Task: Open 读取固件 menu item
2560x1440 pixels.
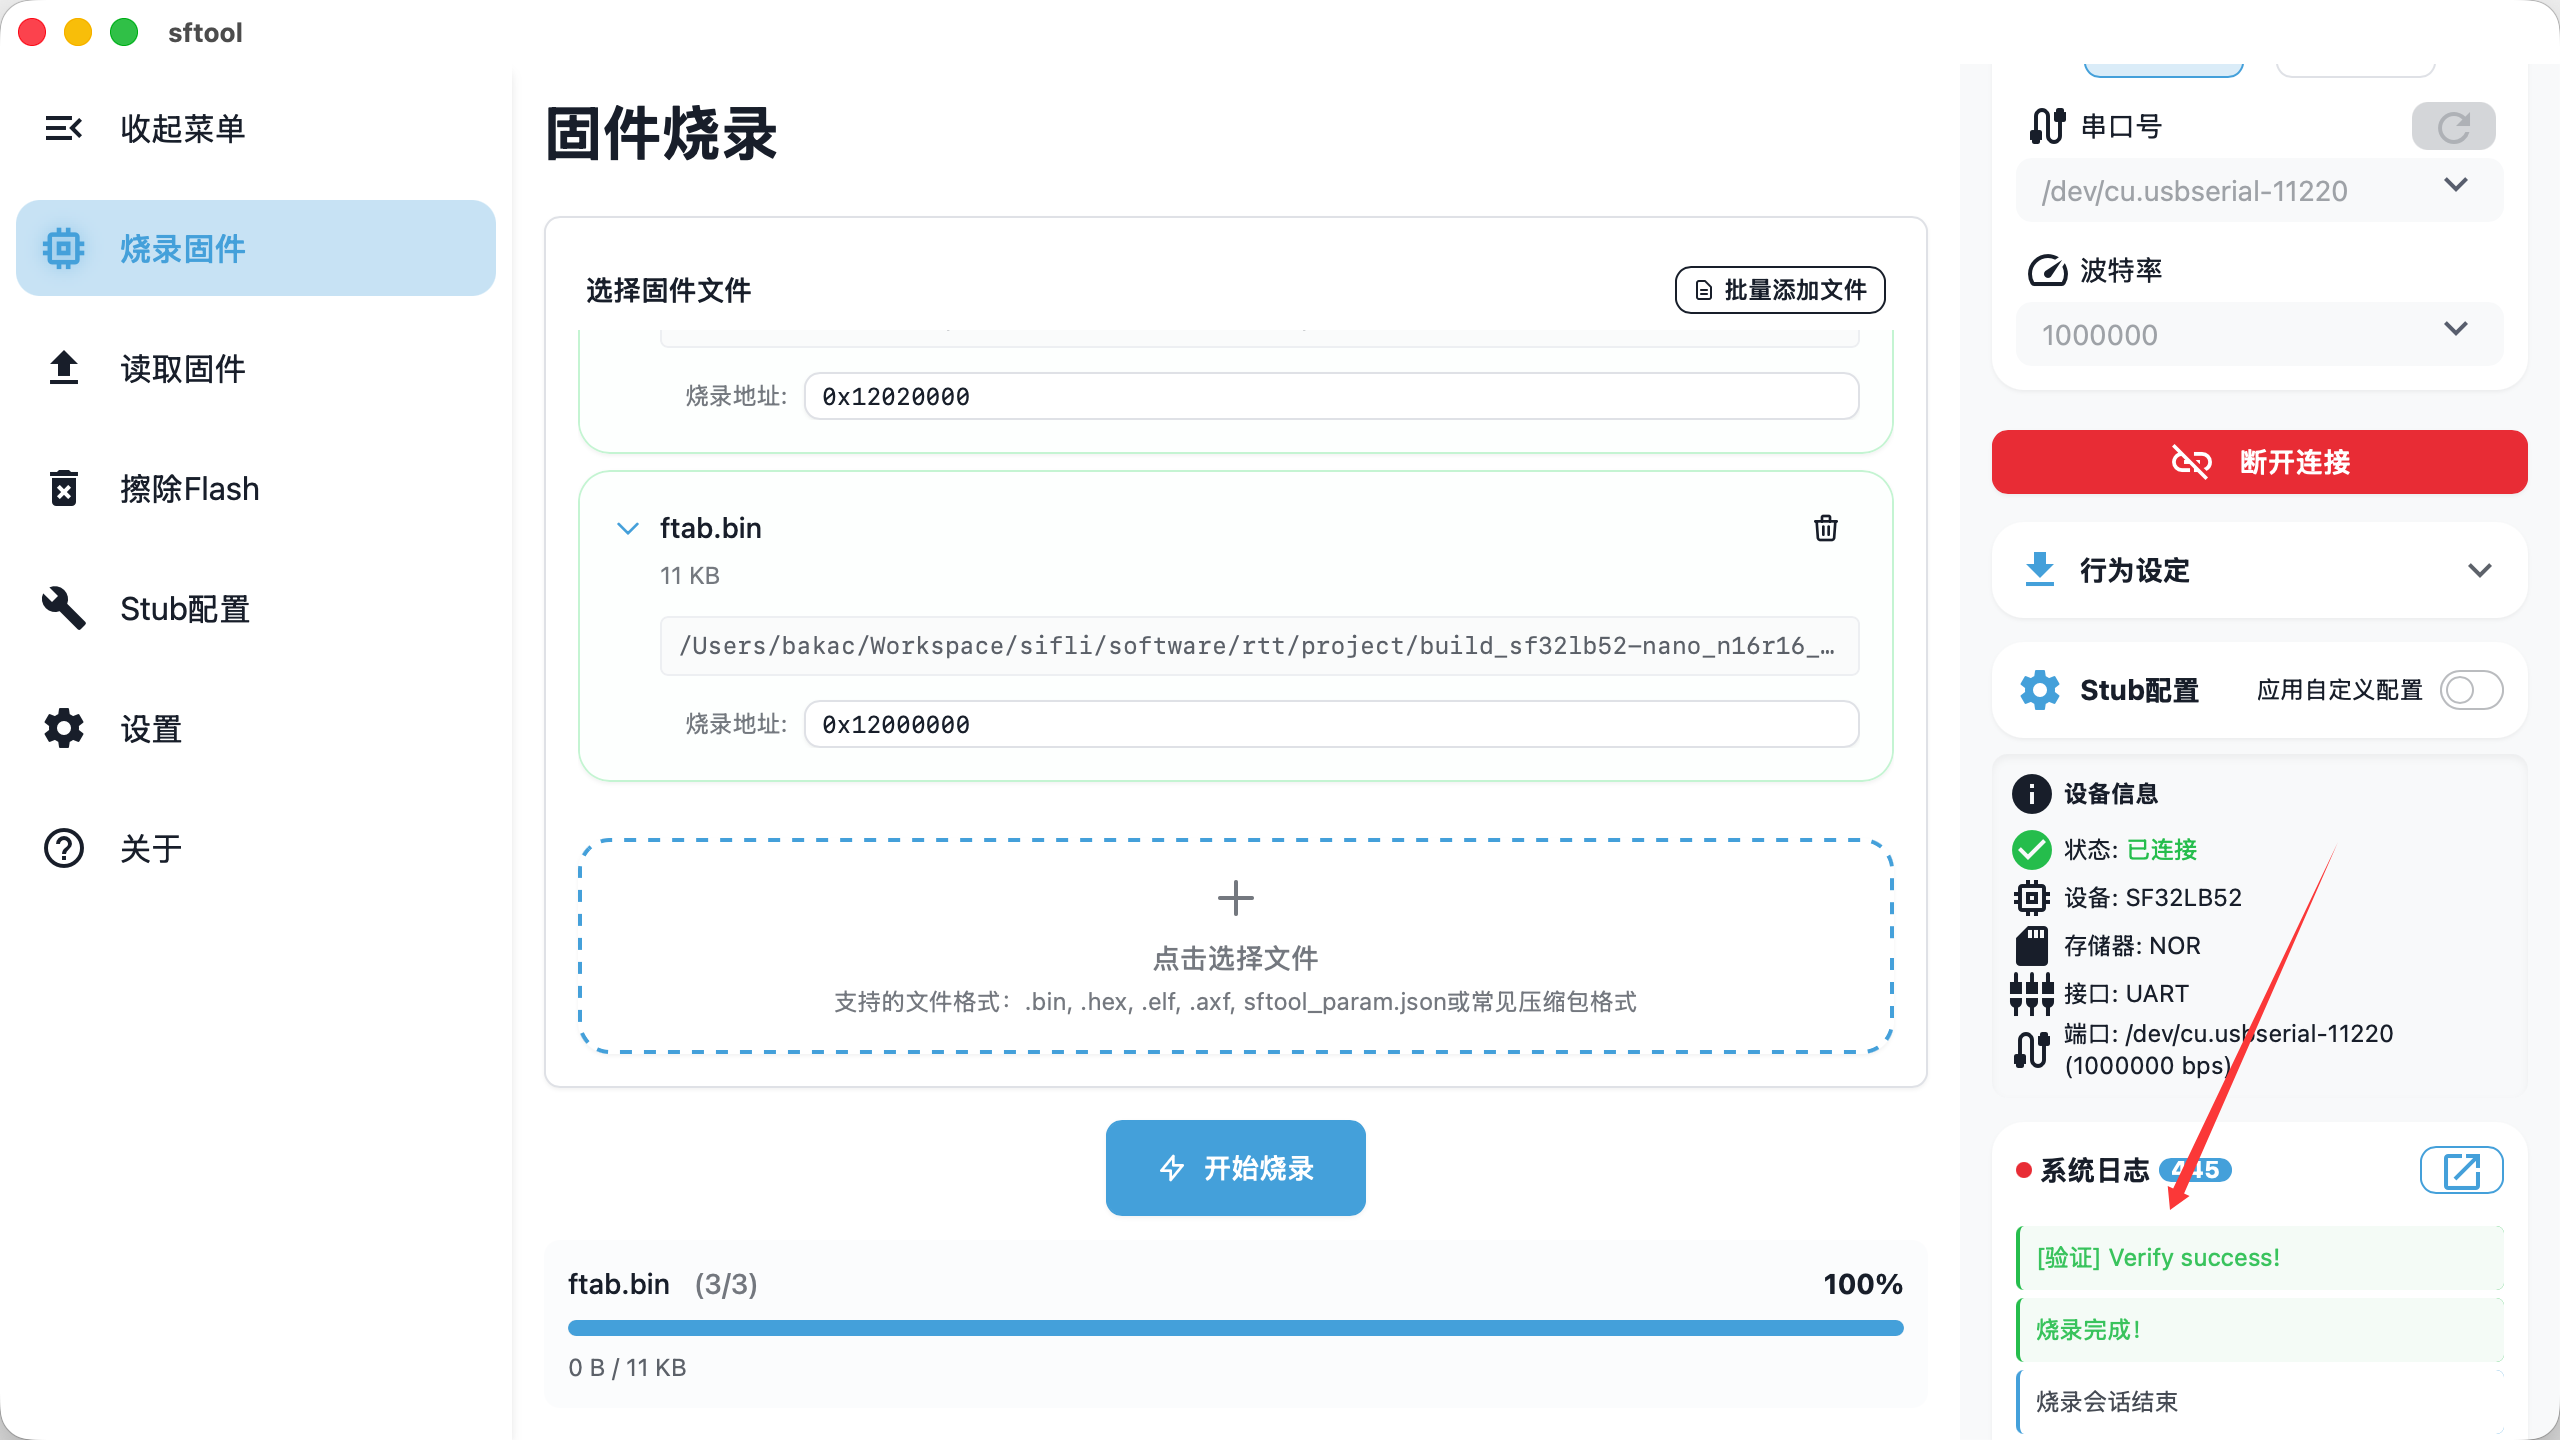Action: 182,368
